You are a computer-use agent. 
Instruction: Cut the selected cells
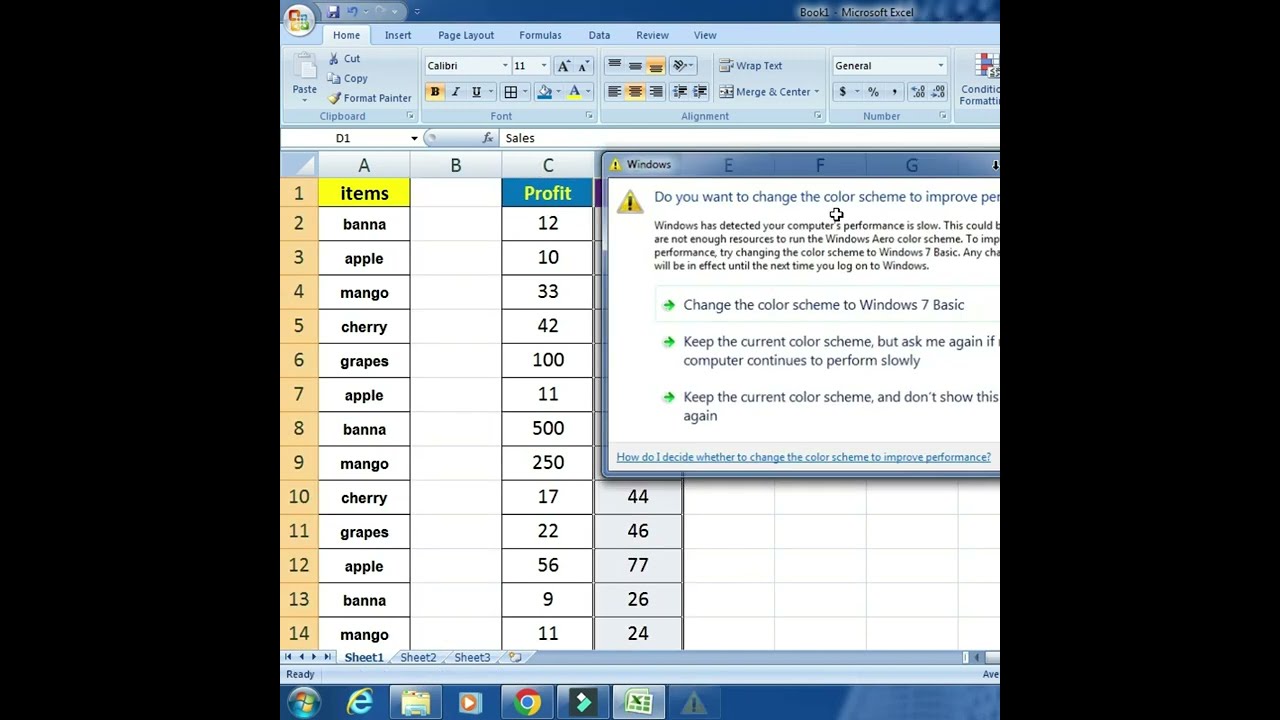coord(344,59)
